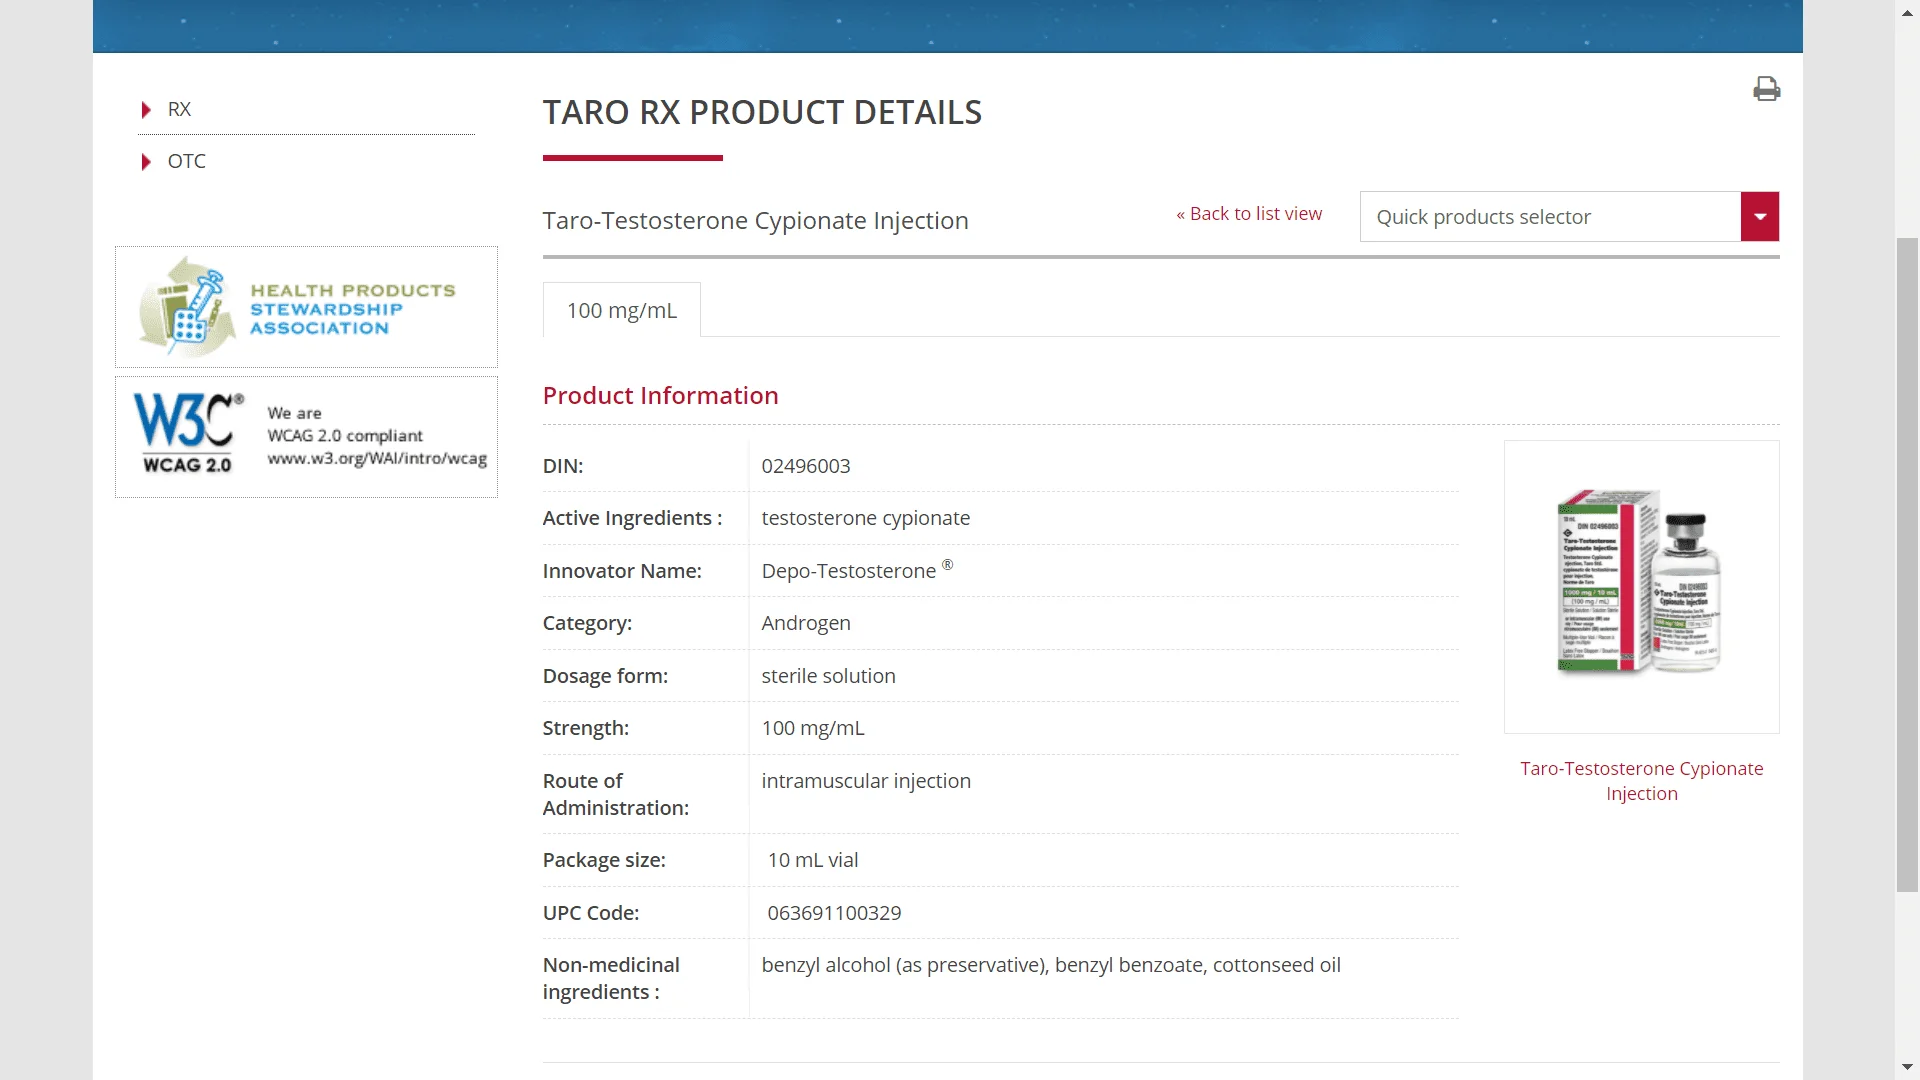The width and height of the screenshot is (1920, 1080).
Task: Select the route value intramuscular injection
Action: (866, 781)
